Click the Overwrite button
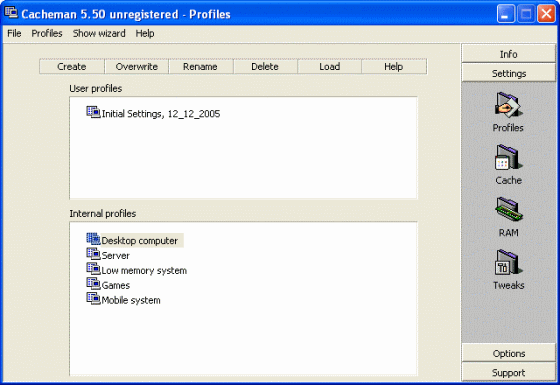 click(136, 67)
